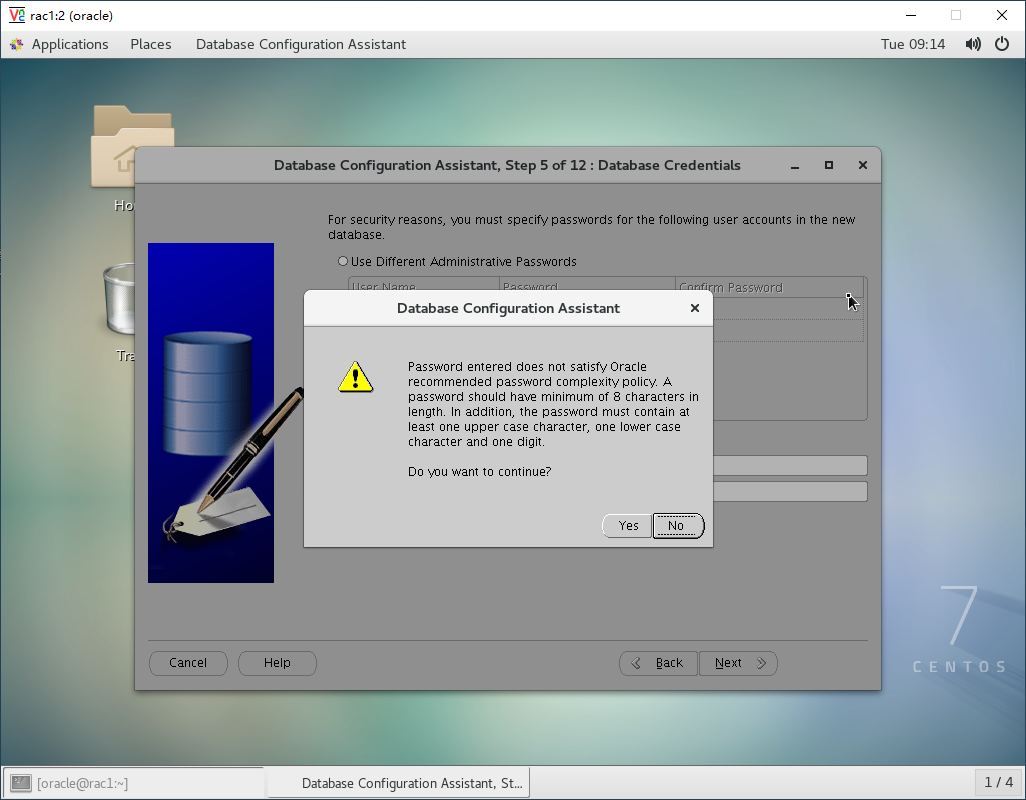Open the power menu icon
The height and width of the screenshot is (800, 1026).
pos(1002,44)
